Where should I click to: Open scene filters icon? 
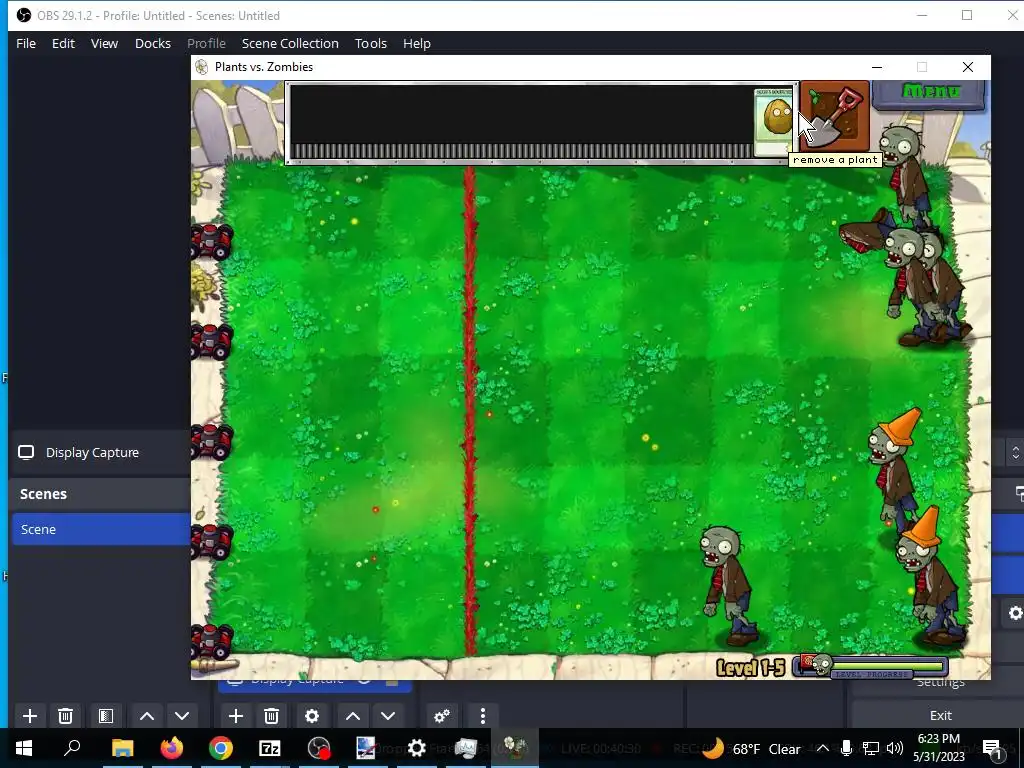click(106, 716)
